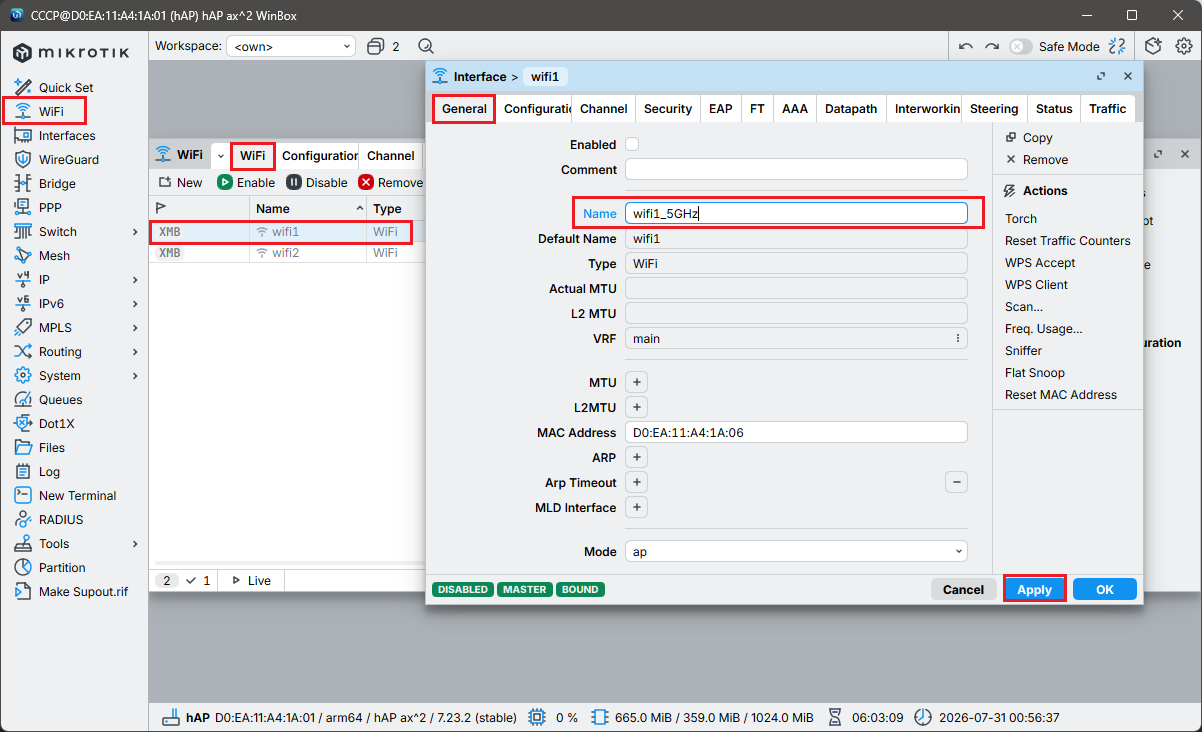The width and height of the screenshot is (1202, 732).
Task: Expand the Tools submenu
Action: click(x=135, y=544)
